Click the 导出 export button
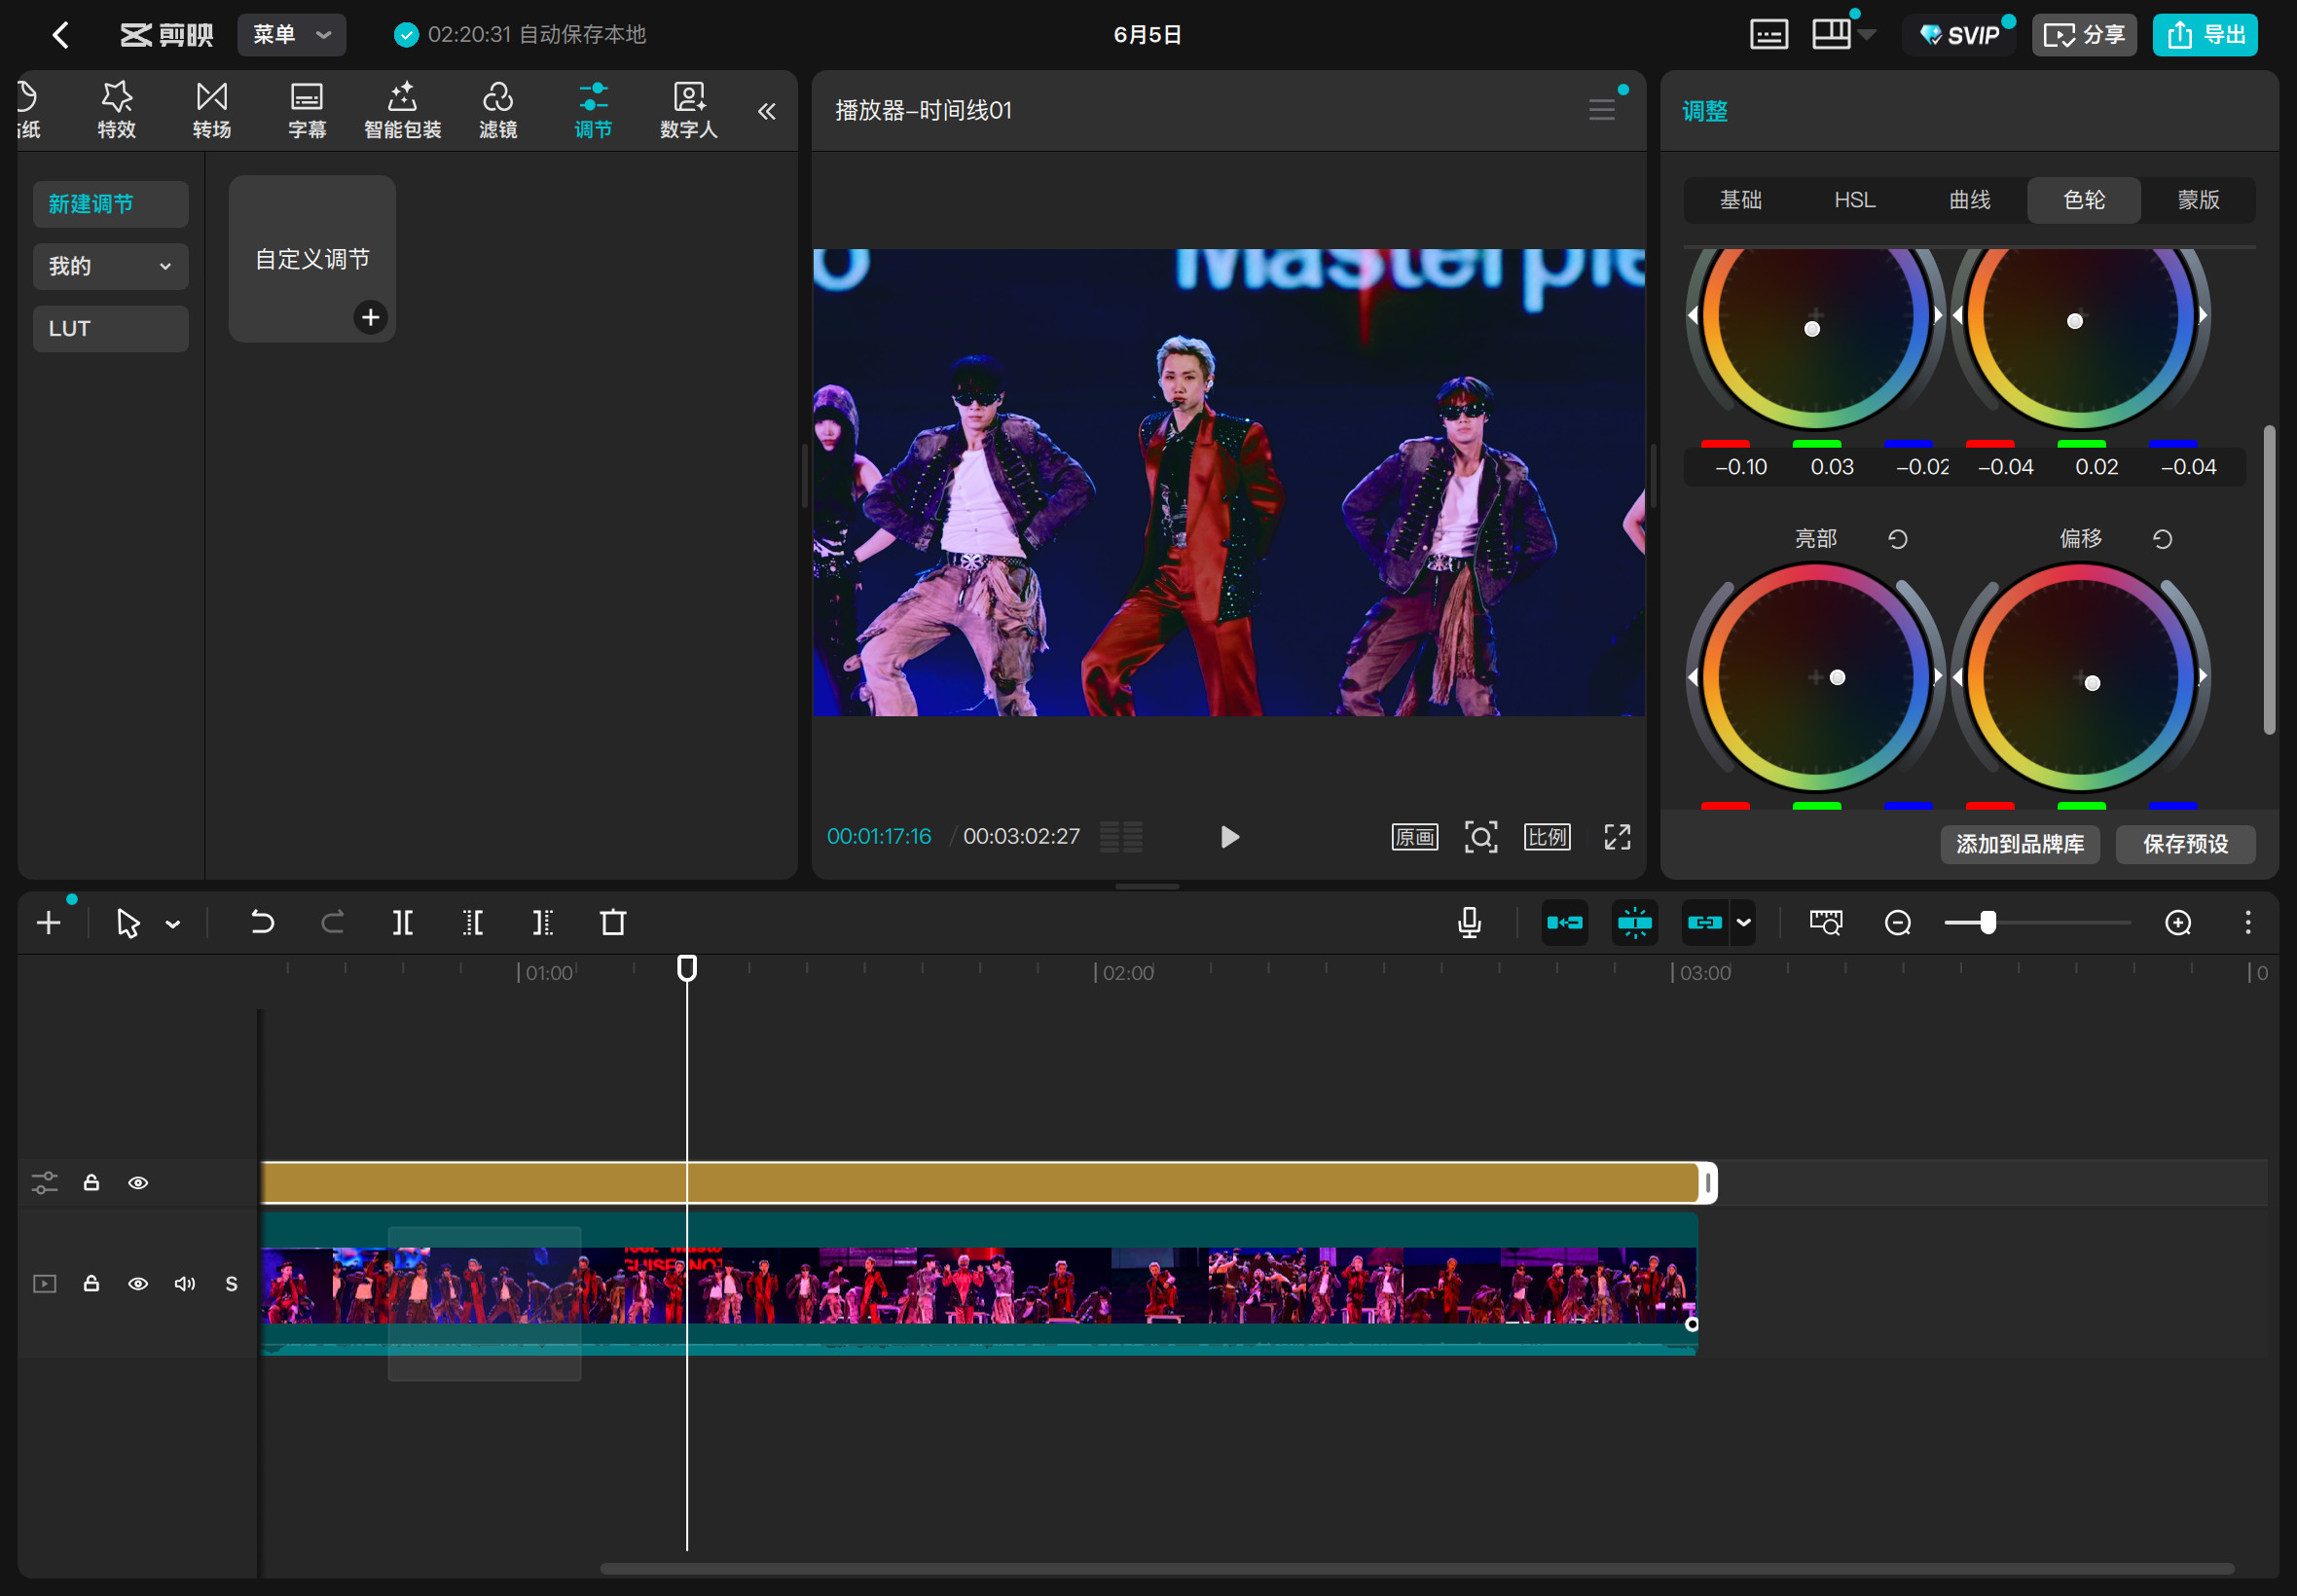This screenshot has width=2297, height=1596. [x=2205, y=35]
